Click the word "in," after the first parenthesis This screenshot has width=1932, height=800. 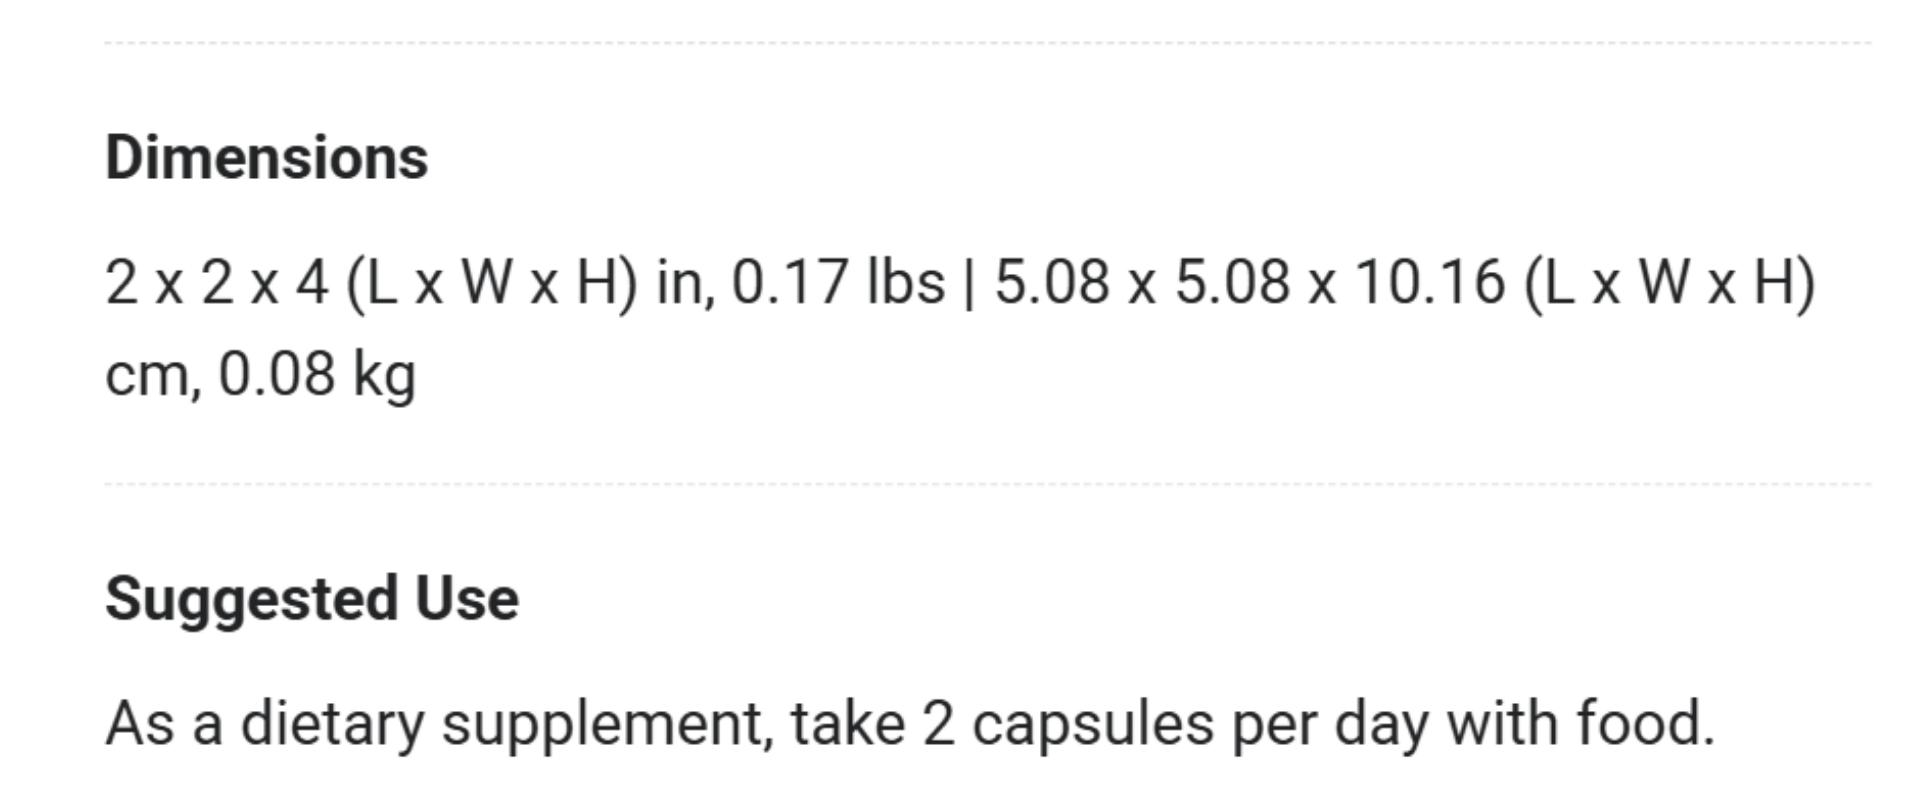[x=685, y=282]
